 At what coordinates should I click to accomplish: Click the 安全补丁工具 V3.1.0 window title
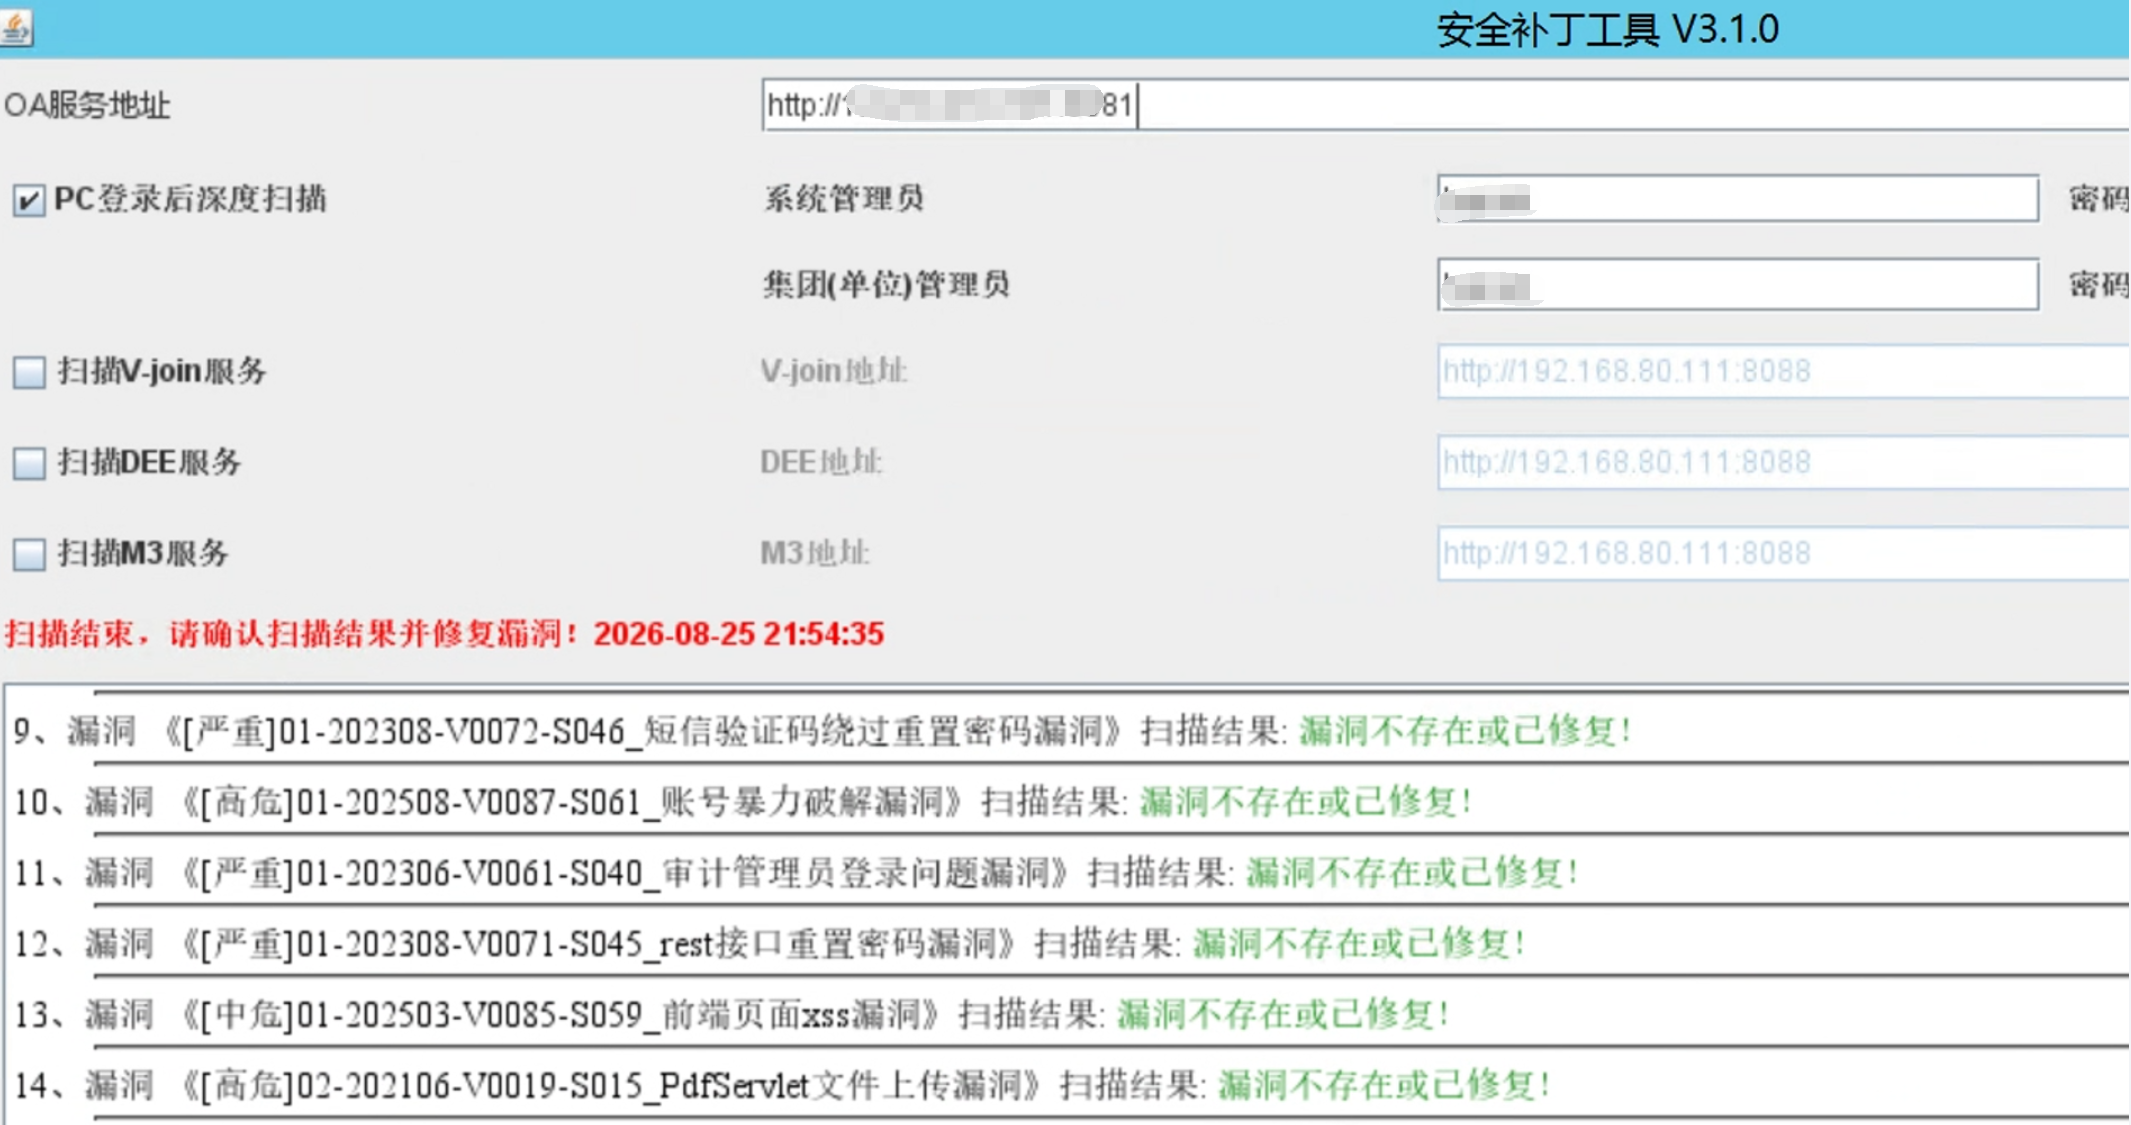(x=1608, y=29)
